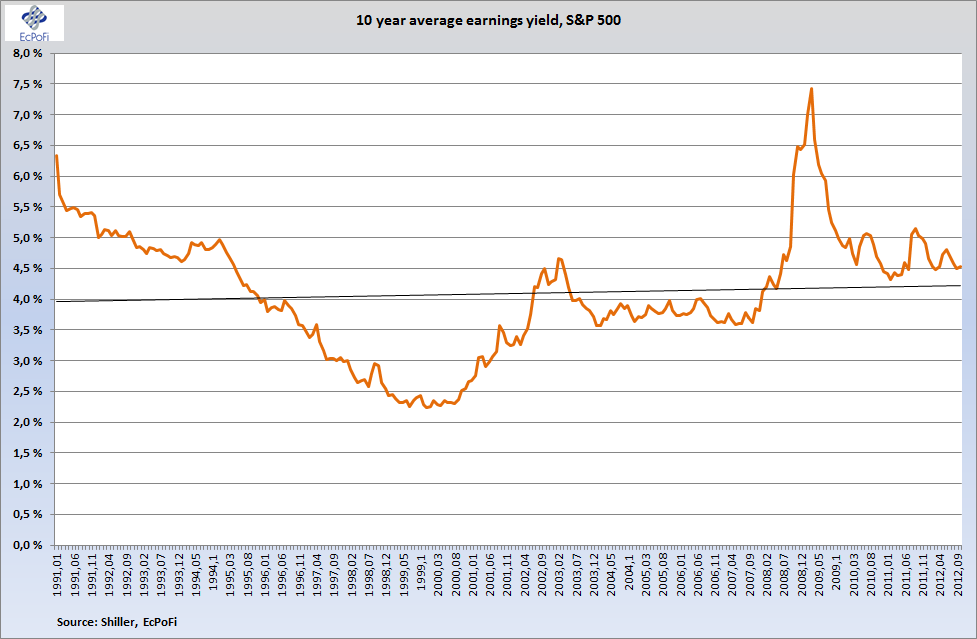Click the '1997,09' x-axis label
The width and height of the screenshot is (977, 639).
point(335,573)
